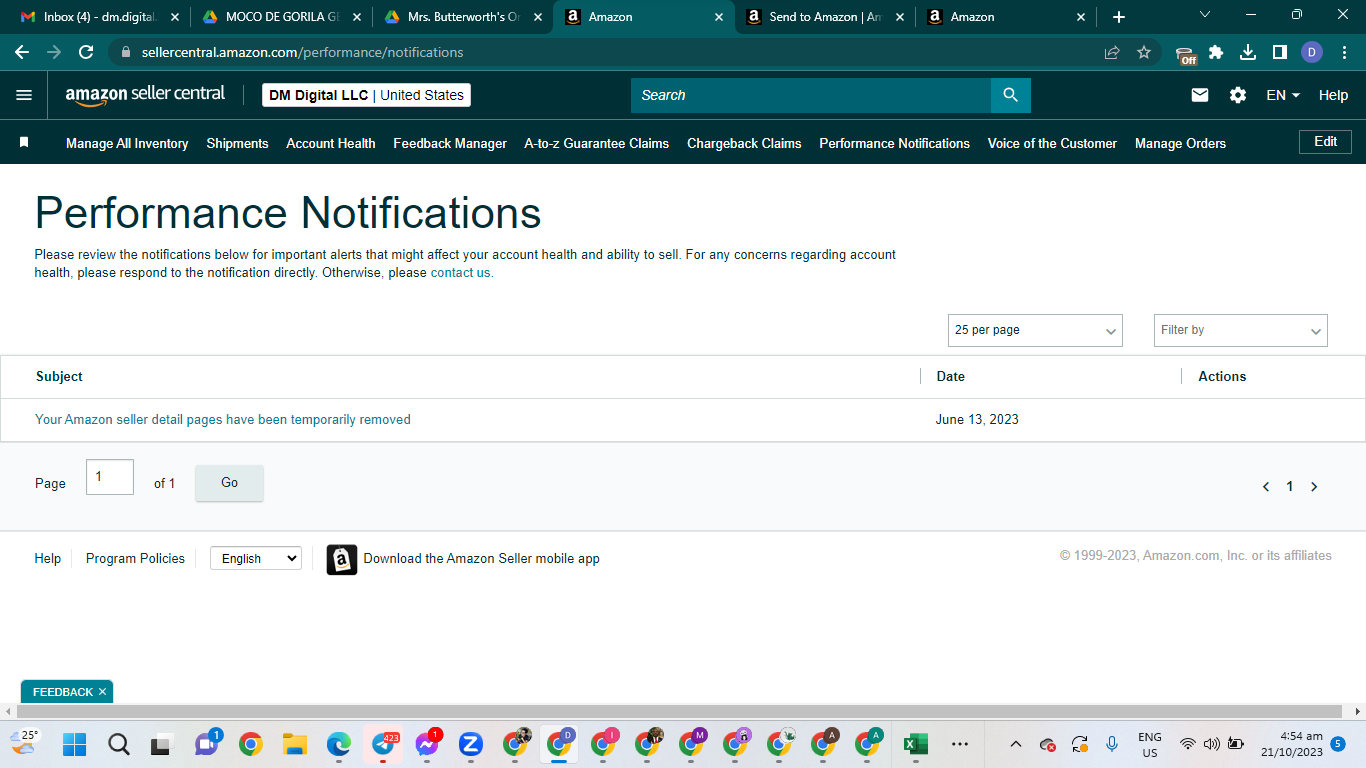Open Telegram from the taskbar
Image resolution: width=1366 pixels, height=768 pixels.
pos(383,744)
